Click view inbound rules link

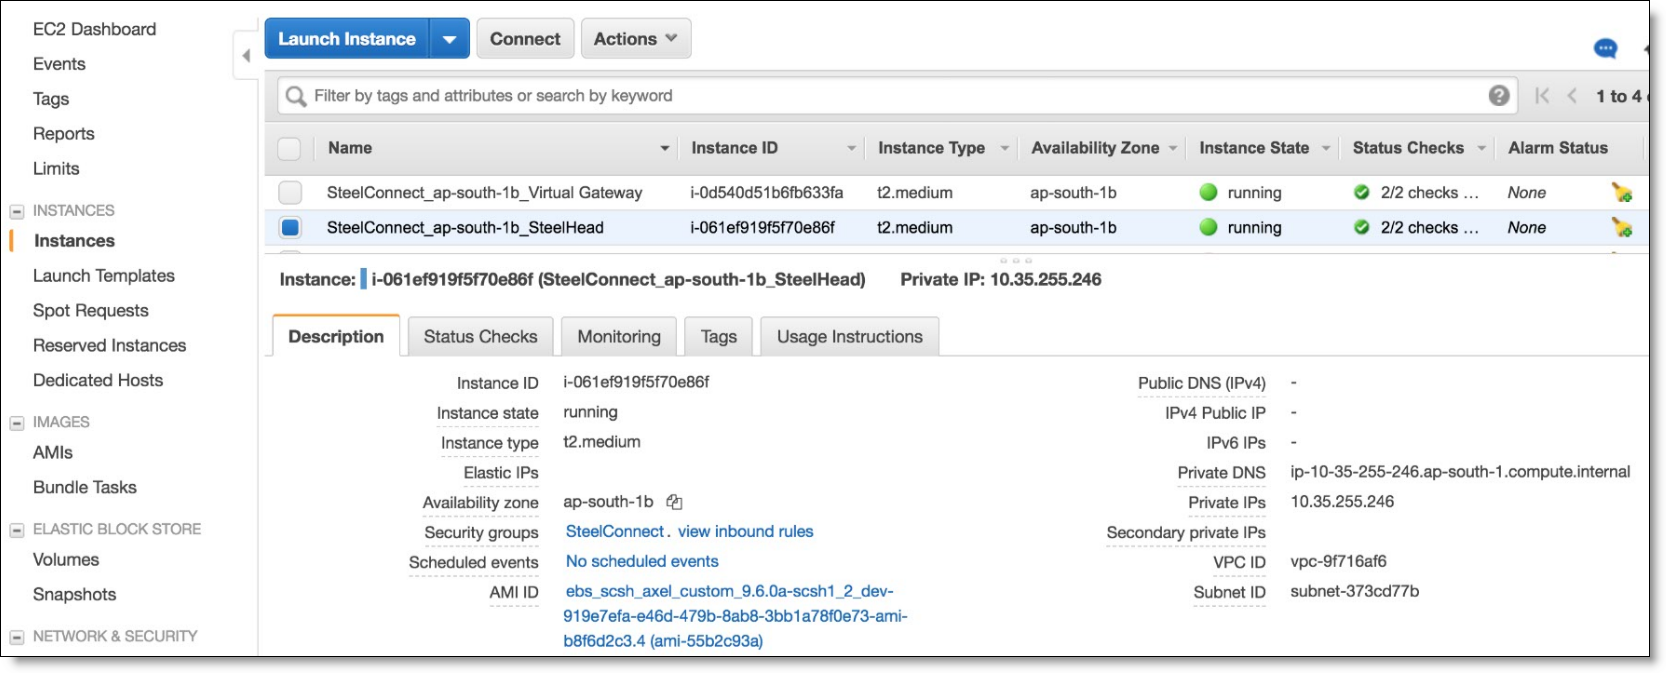[745, 531]
